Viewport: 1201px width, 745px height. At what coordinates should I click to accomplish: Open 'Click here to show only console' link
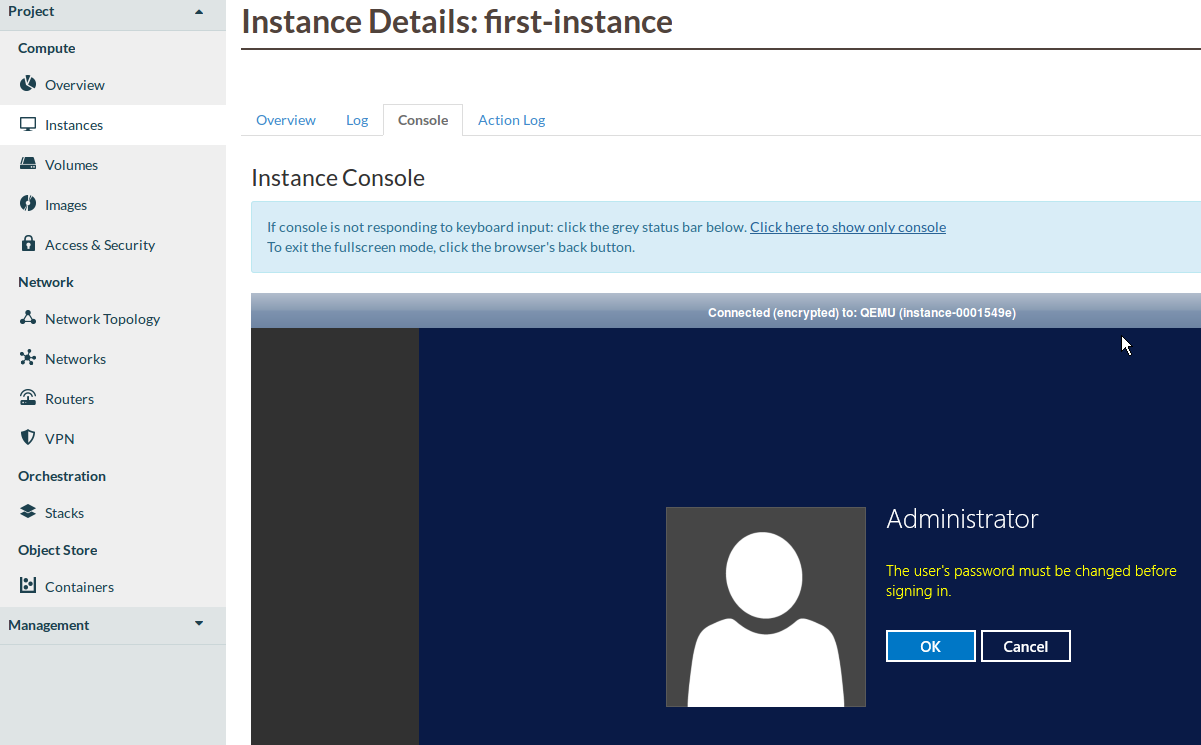[x=847, y=226]
